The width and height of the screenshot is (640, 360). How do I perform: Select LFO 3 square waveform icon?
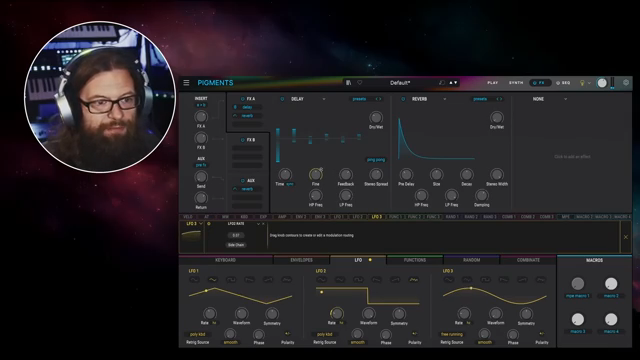pos(485,280)
